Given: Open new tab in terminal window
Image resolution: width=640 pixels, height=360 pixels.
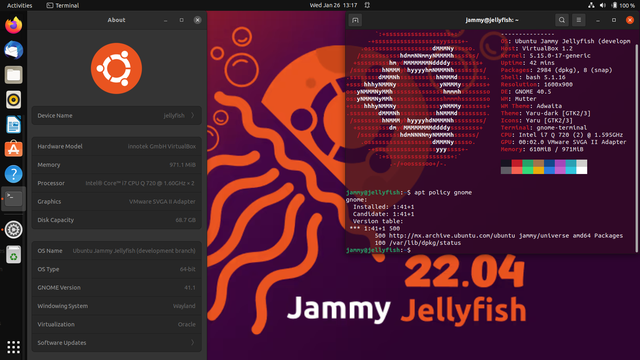Looking at the screenshot, I should tap(355, 20).
